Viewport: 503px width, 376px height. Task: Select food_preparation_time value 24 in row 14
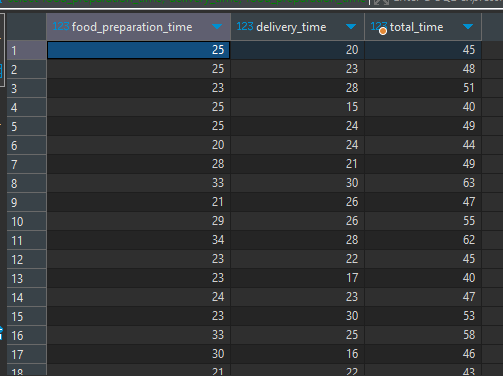click(x=138, y=297)
